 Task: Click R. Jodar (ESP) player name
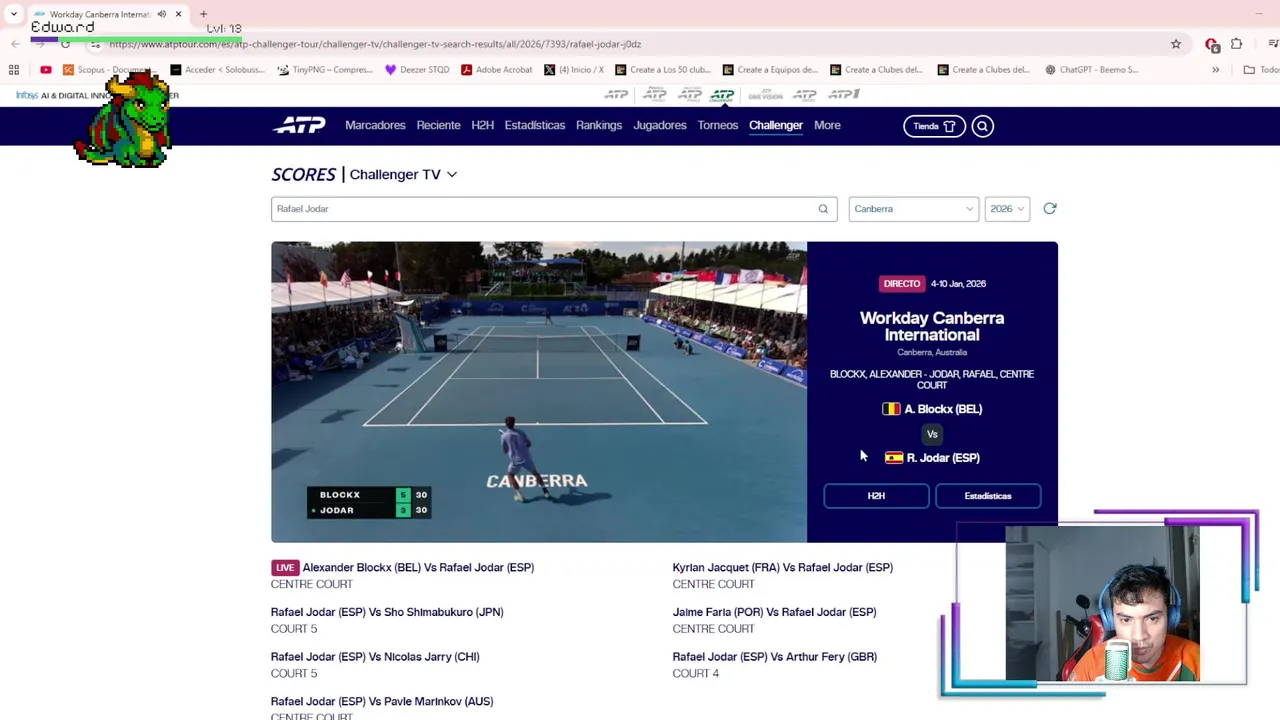pos(943,458)
